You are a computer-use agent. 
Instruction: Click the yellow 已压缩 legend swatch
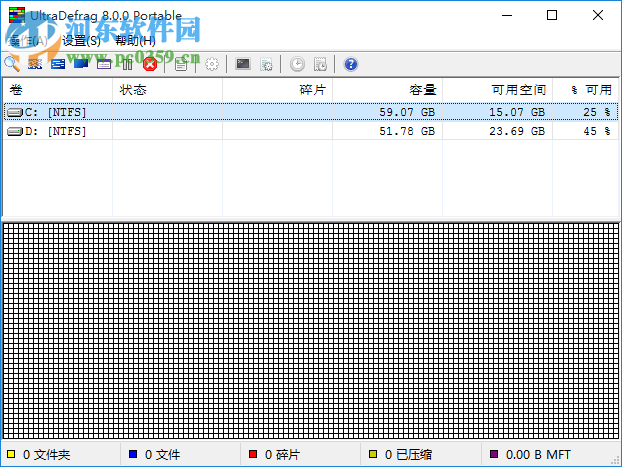373,454
